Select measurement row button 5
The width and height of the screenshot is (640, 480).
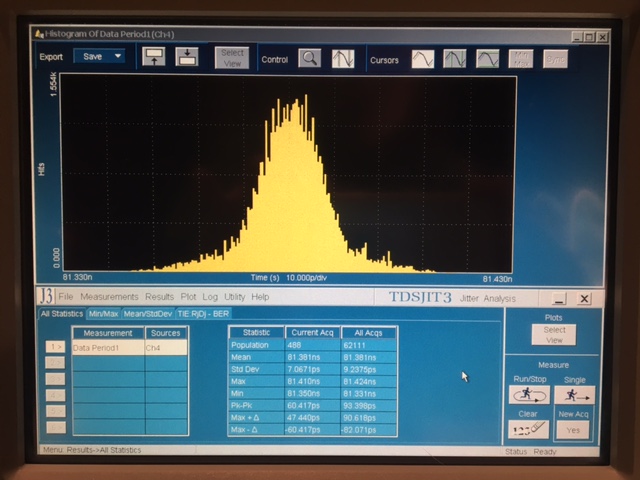point(55,411)
